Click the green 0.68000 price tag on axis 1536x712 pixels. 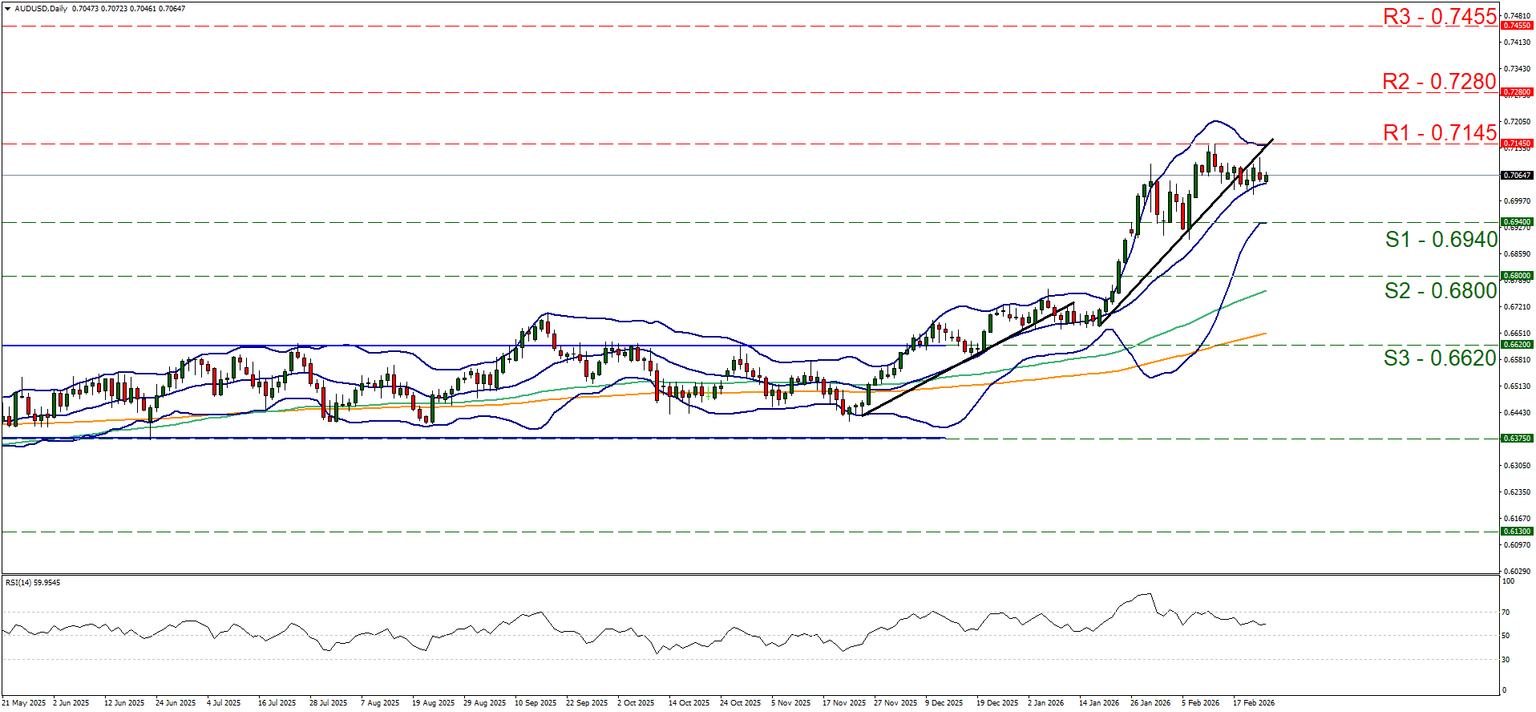point(1516,275)
